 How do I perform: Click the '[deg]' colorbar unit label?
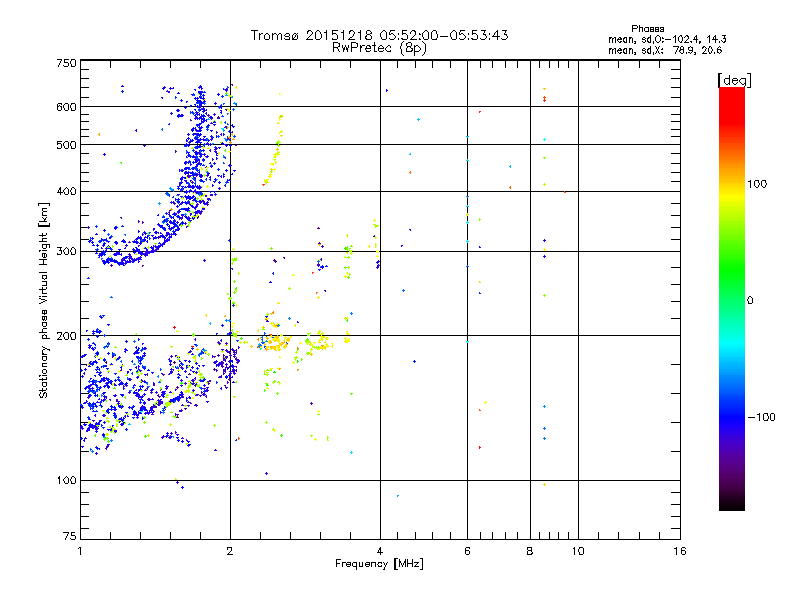pyautogui.click(x=734, y=80)
